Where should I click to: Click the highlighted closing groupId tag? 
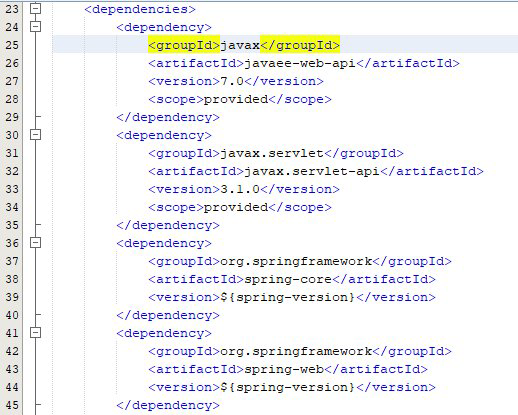click(300, 44)
